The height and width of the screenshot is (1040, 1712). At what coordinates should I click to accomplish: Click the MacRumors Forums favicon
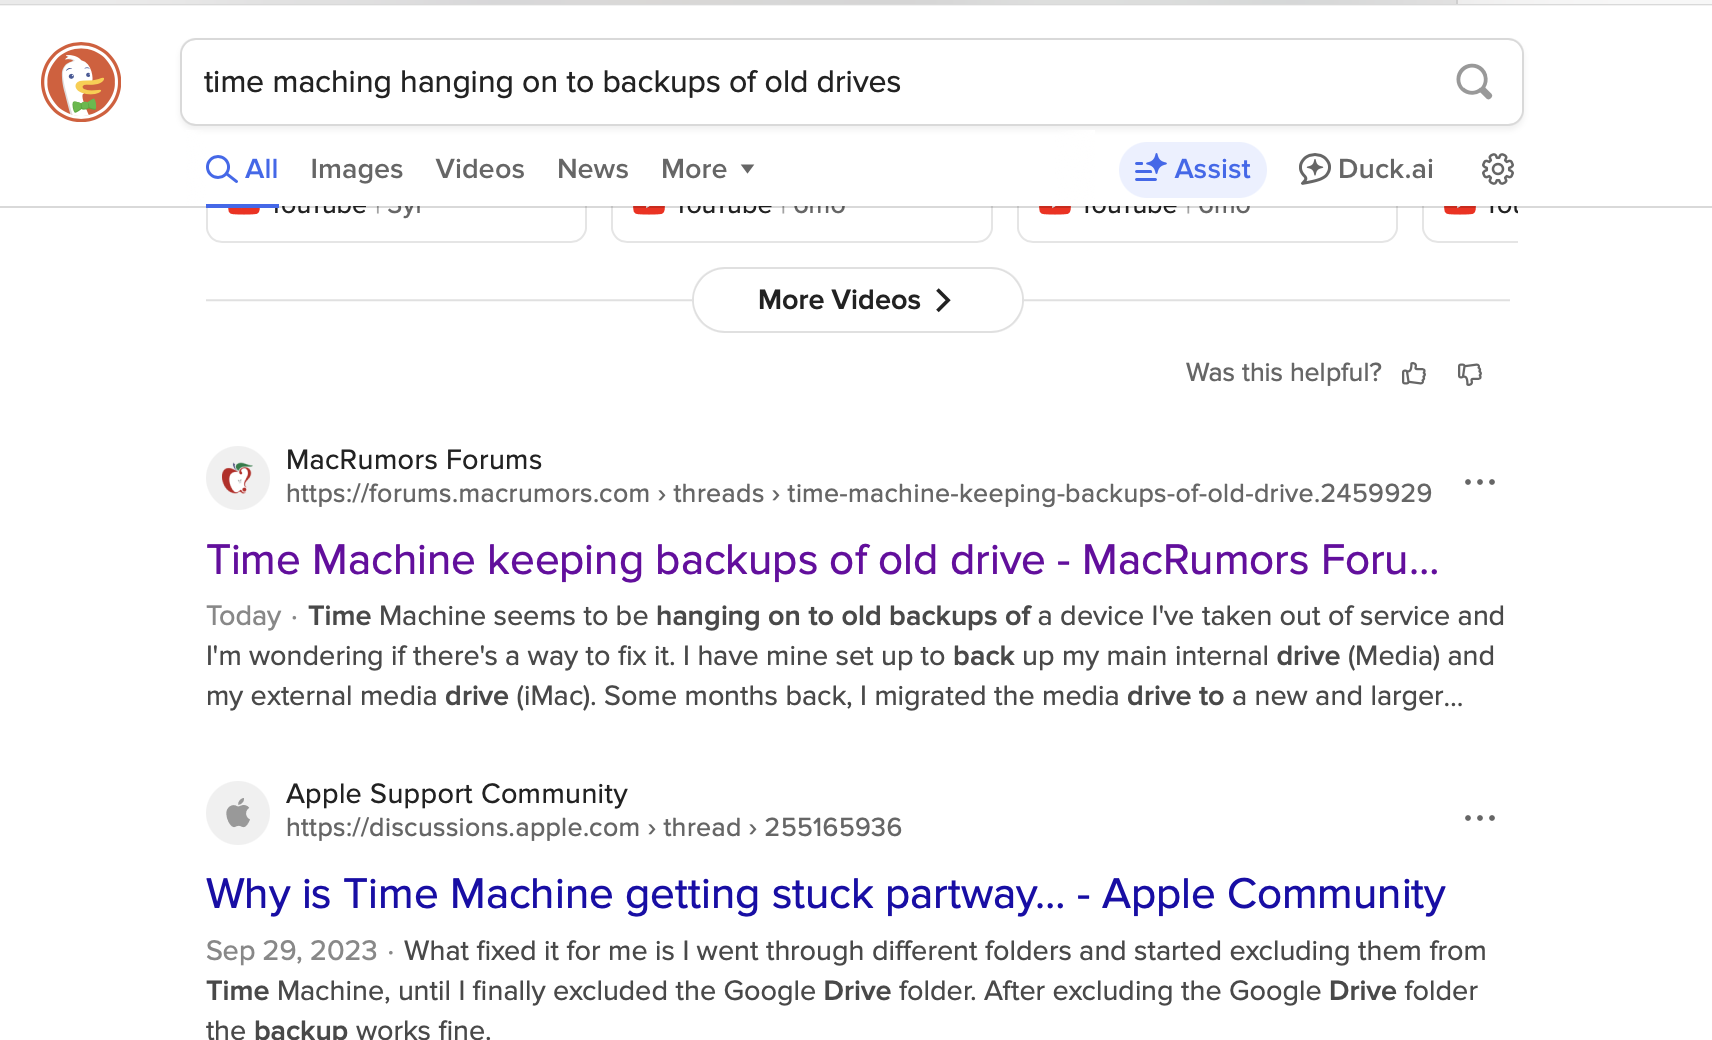point(238,478)
